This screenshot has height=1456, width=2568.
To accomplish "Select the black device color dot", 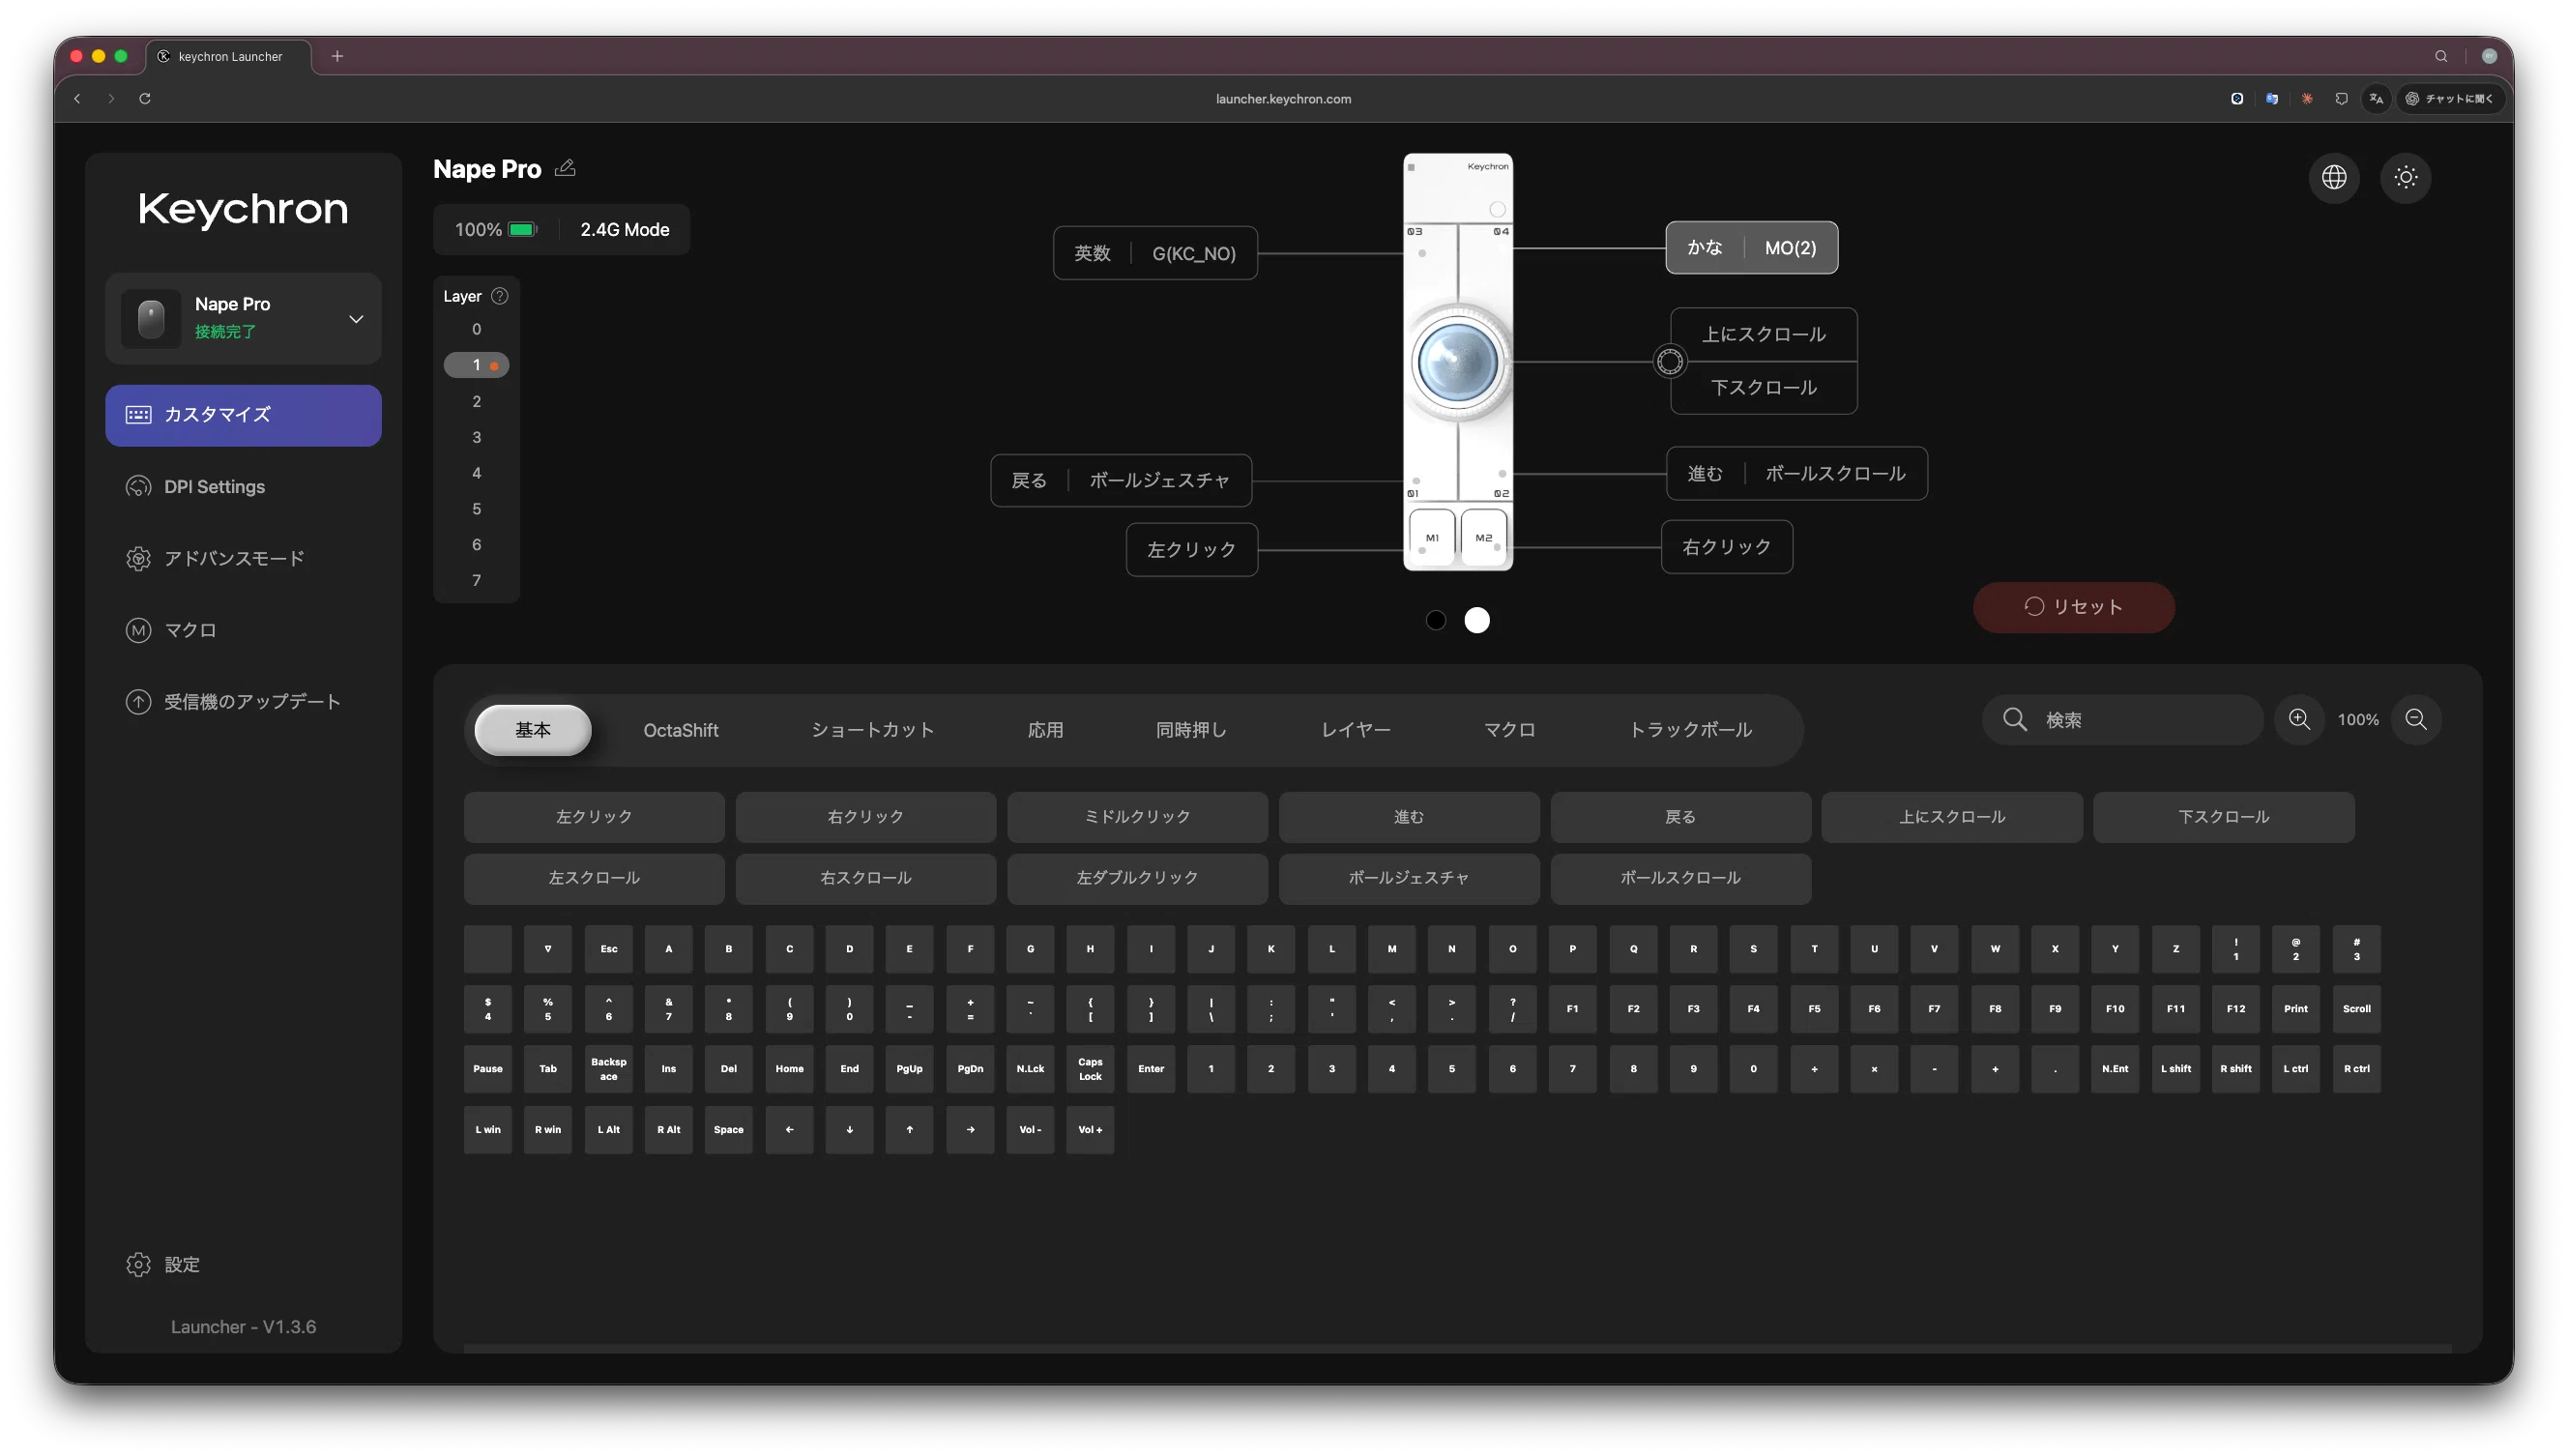I will 1435,620.
